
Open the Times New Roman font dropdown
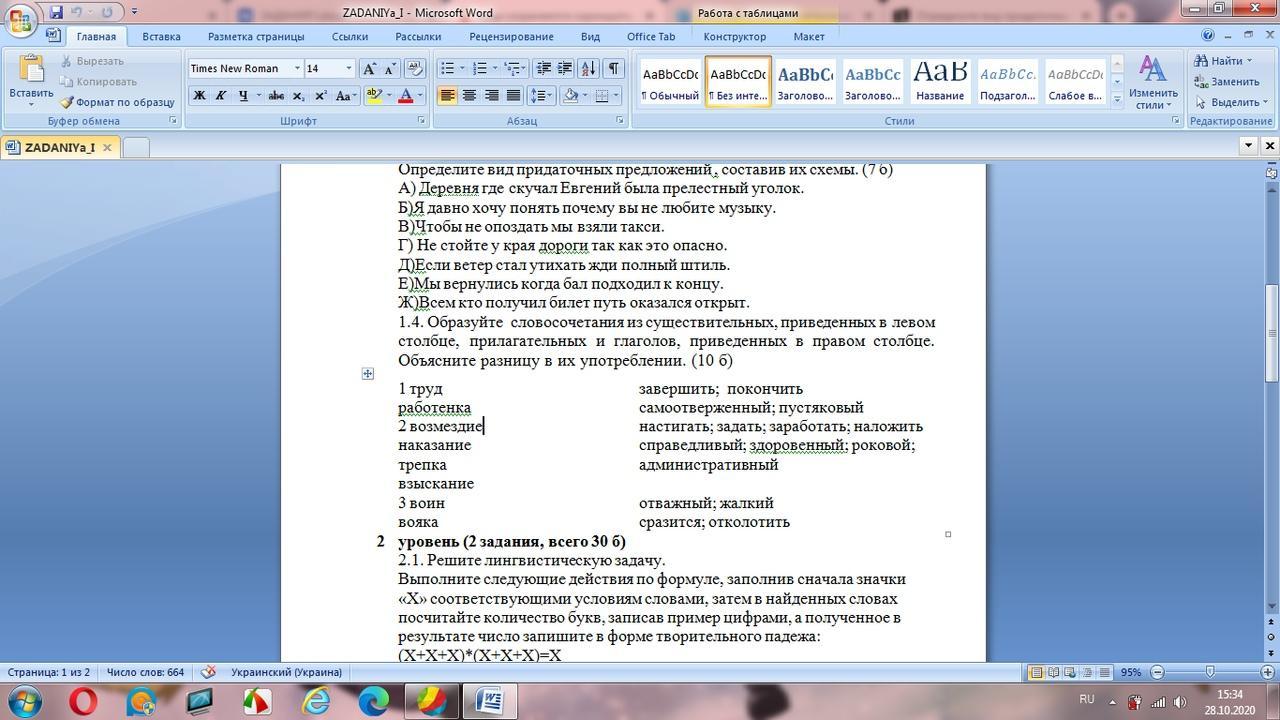(x=297, y=68)
